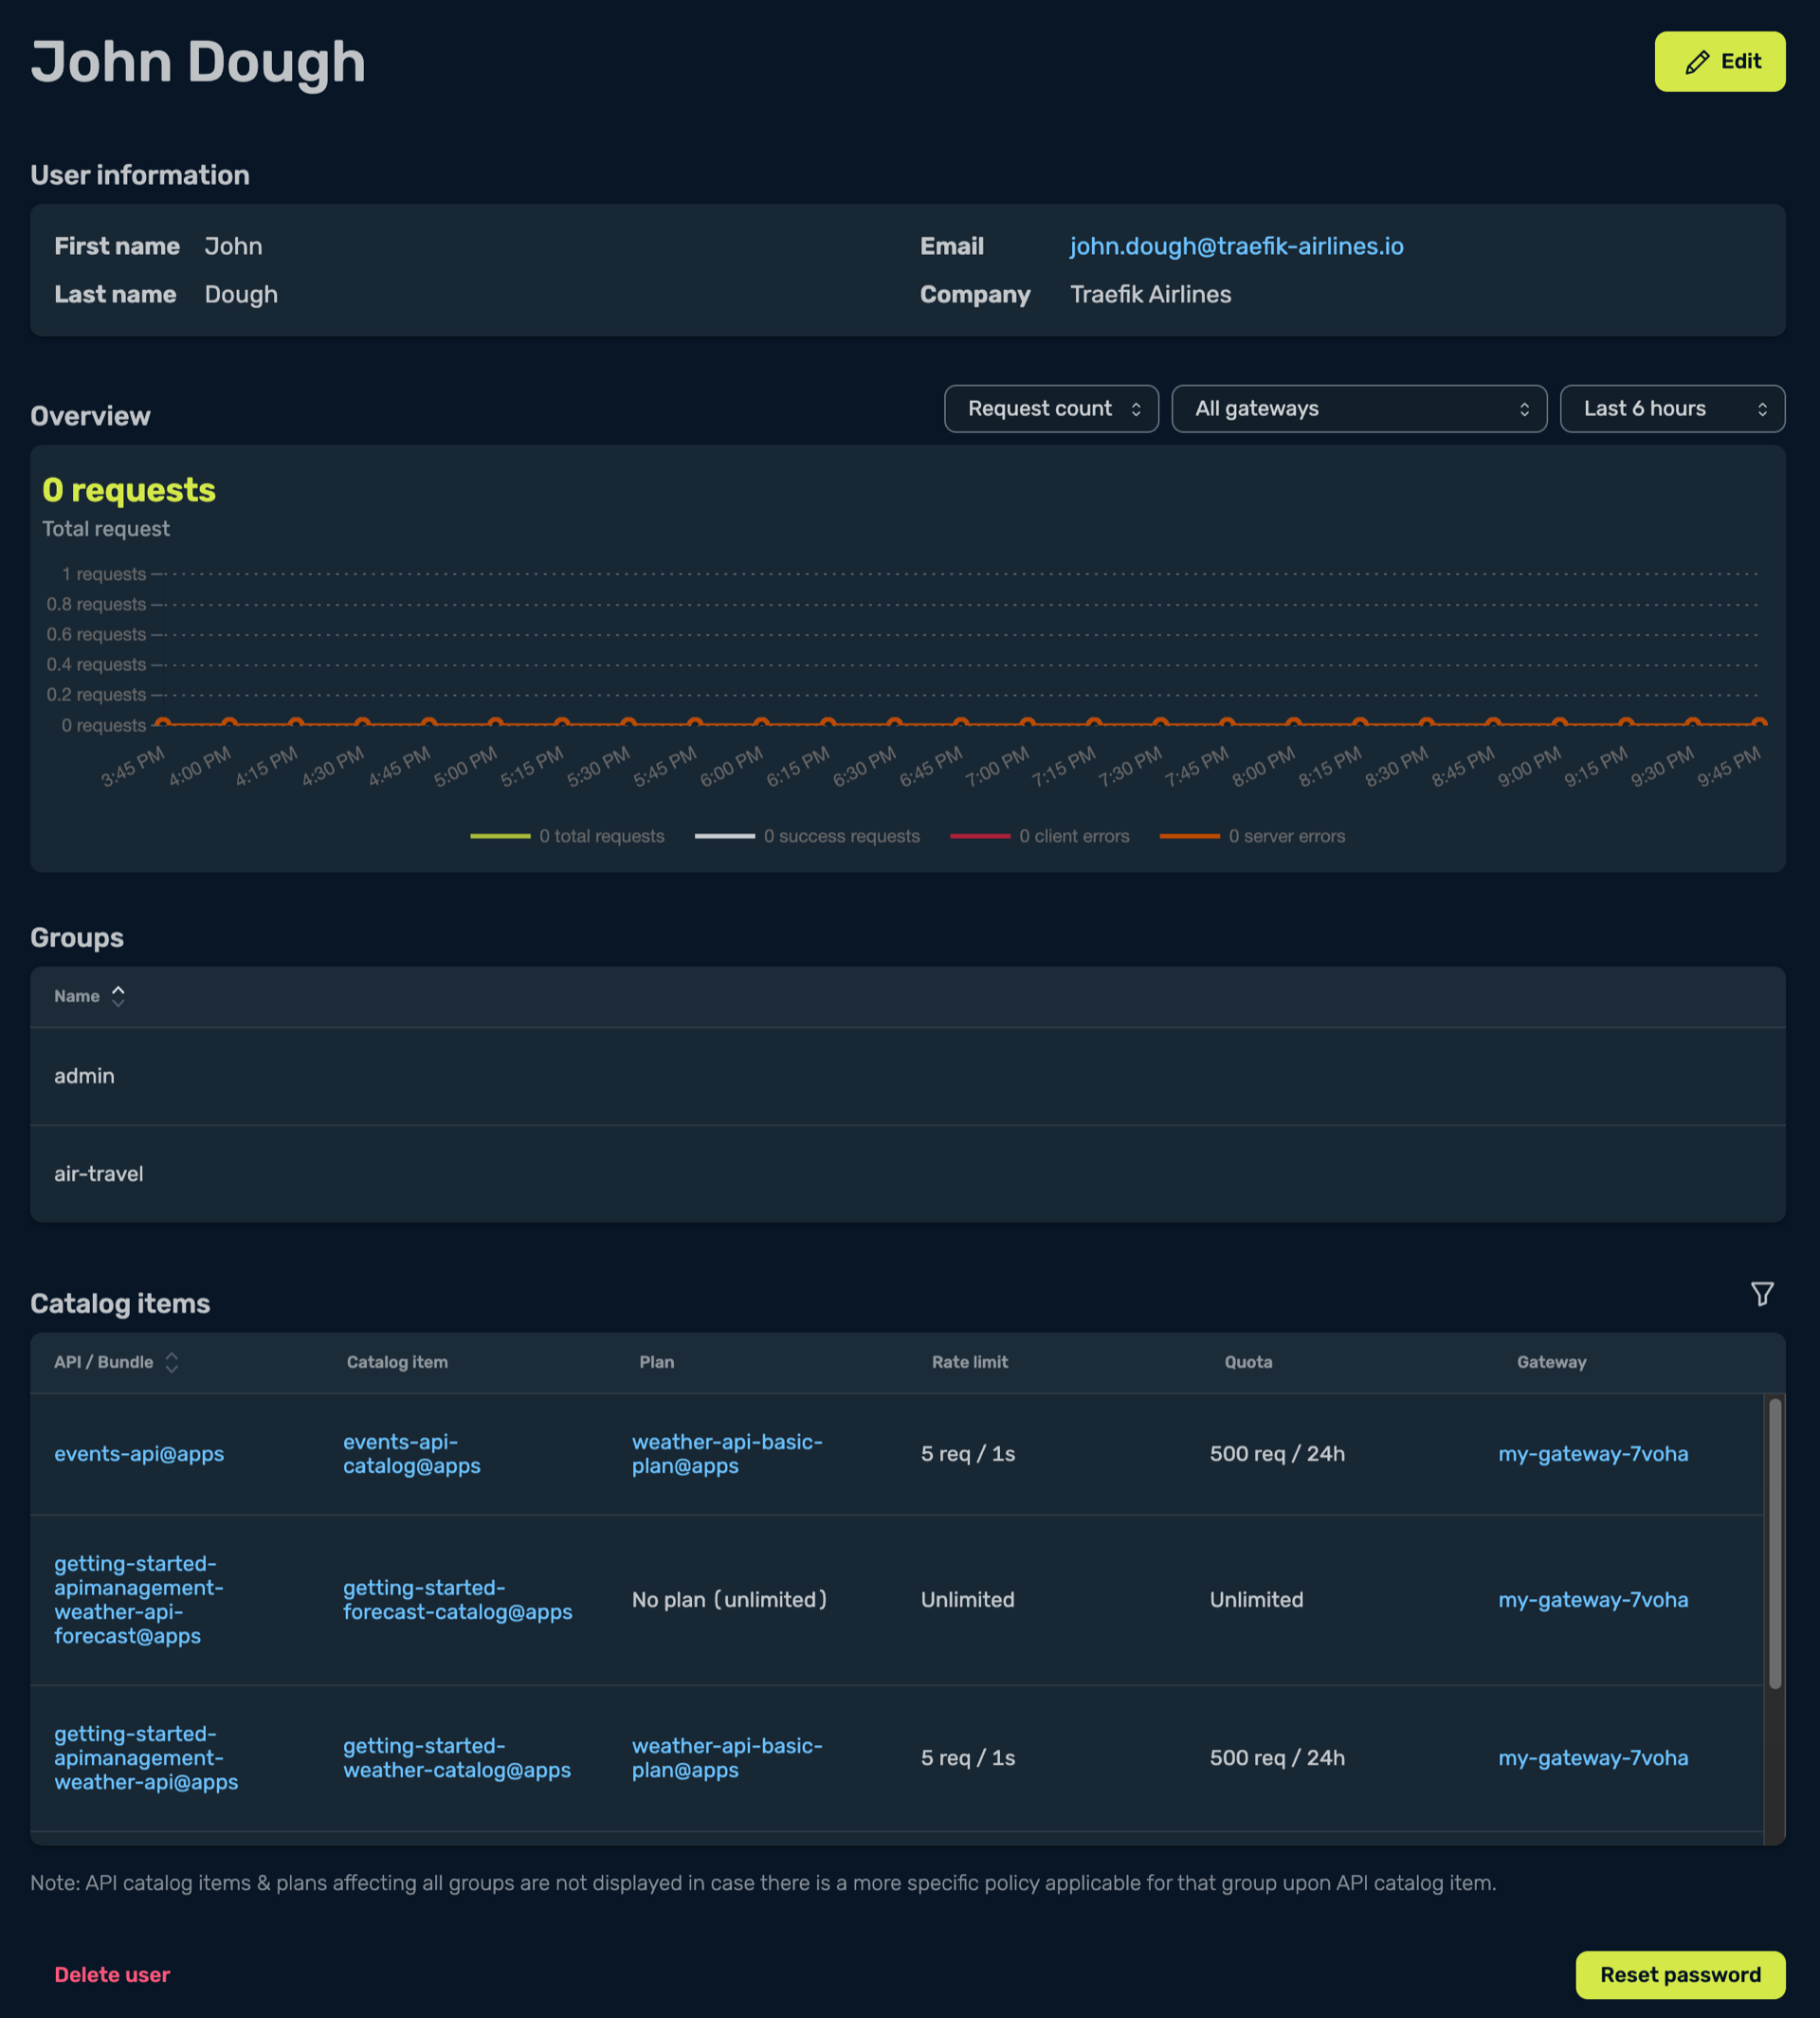Sort catalog by API / Bundle arrows
Image resolution: width=1820 pixels, height=2018 pixels.
point(172,1362)
